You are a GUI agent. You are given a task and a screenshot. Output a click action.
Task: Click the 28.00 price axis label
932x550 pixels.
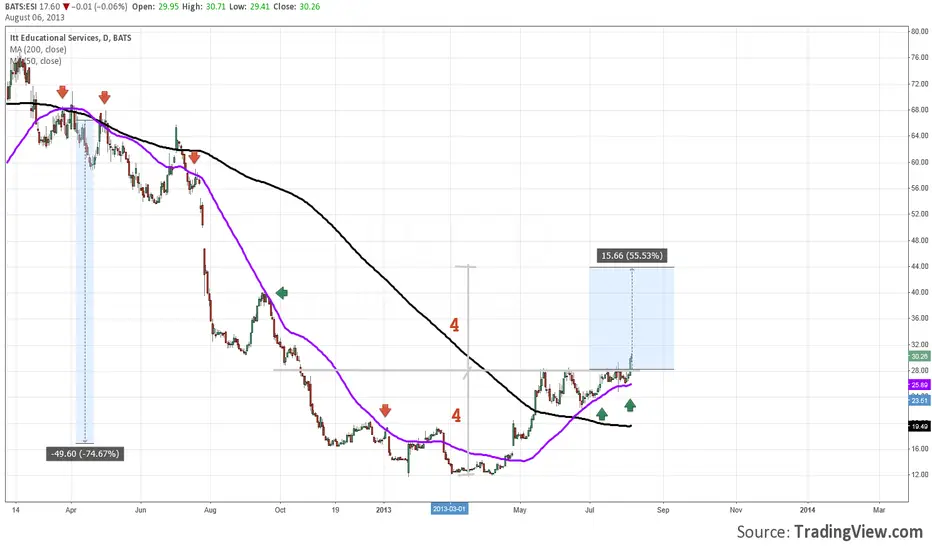(x=920, y=370)
